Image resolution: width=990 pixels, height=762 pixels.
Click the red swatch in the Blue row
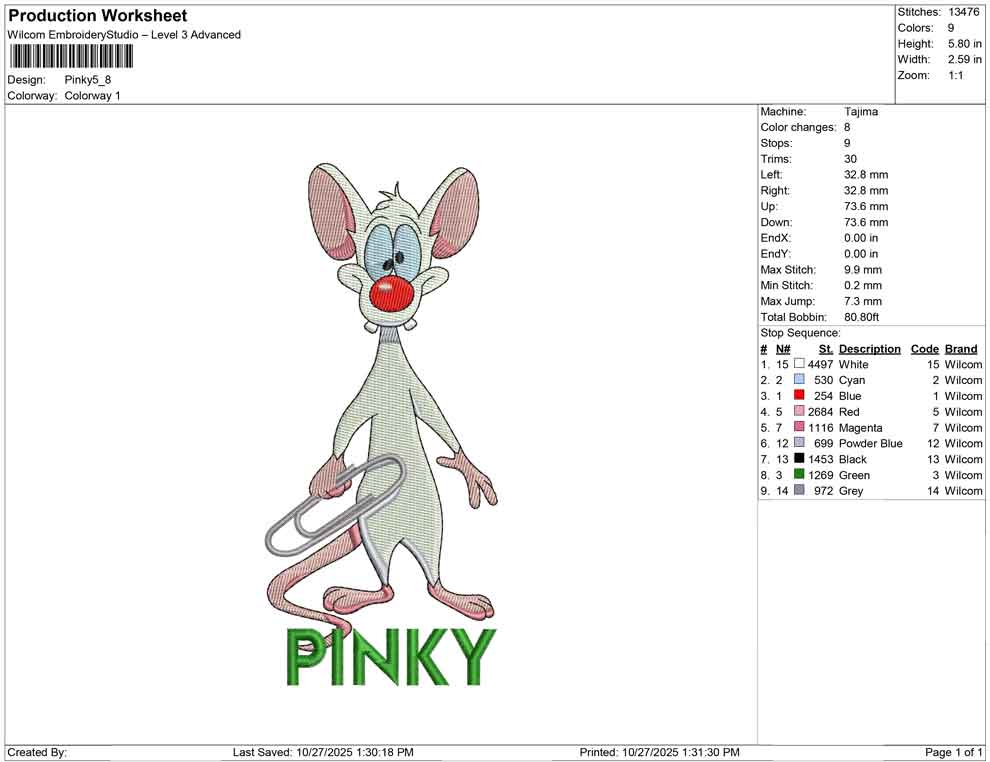[799, 395]
